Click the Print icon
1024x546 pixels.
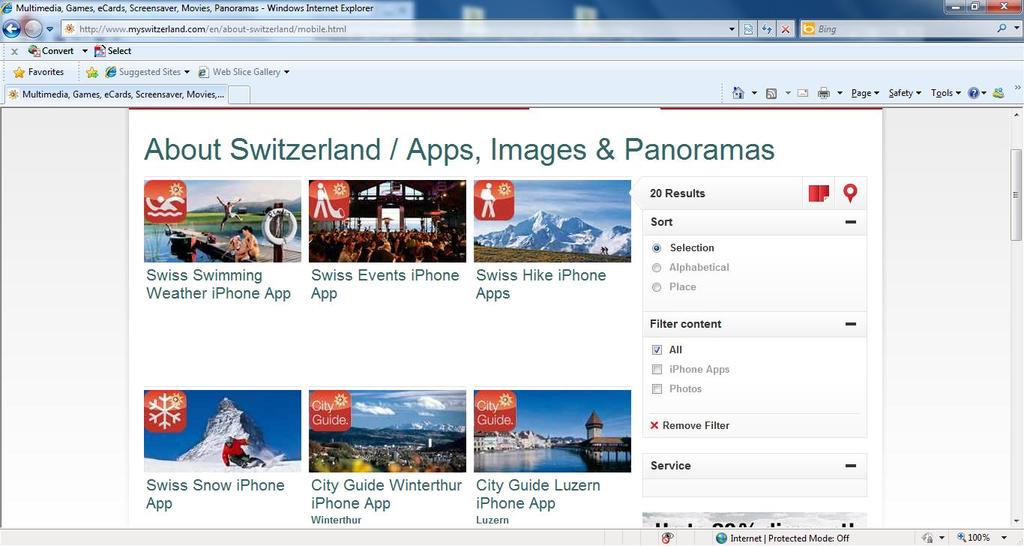click(824, 93)
